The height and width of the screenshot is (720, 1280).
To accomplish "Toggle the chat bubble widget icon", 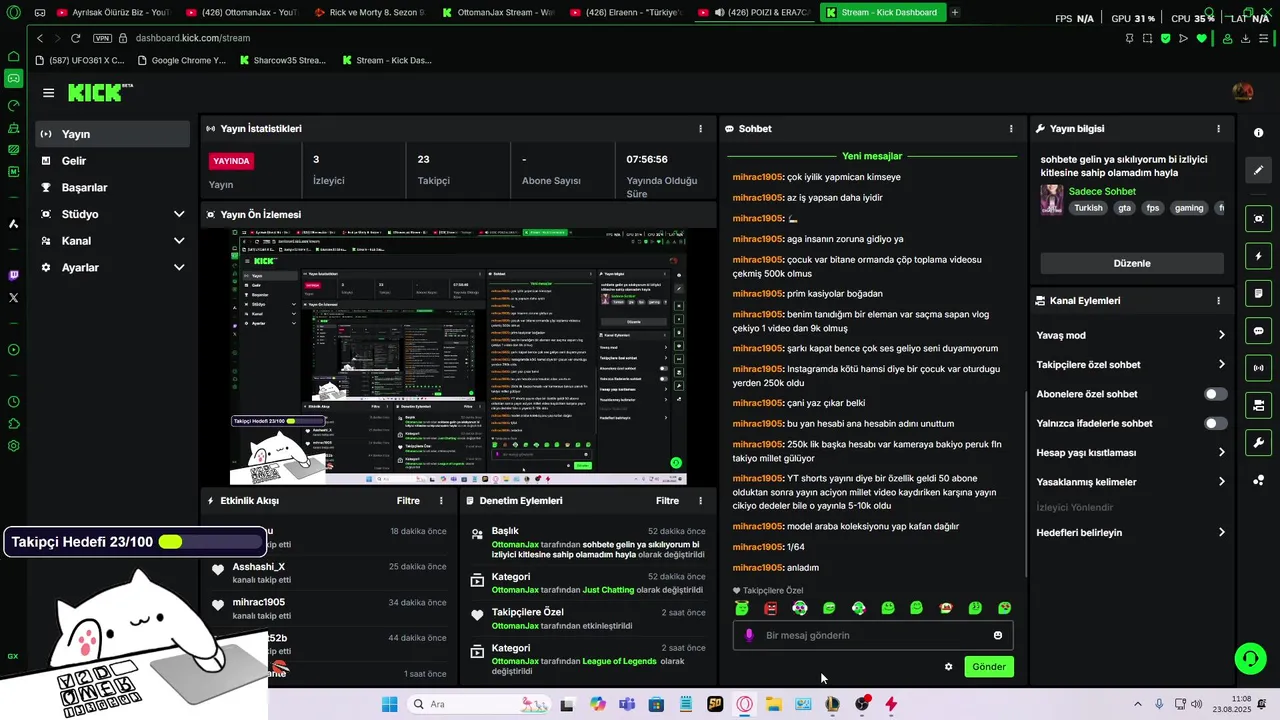I will click(1258, 331).
